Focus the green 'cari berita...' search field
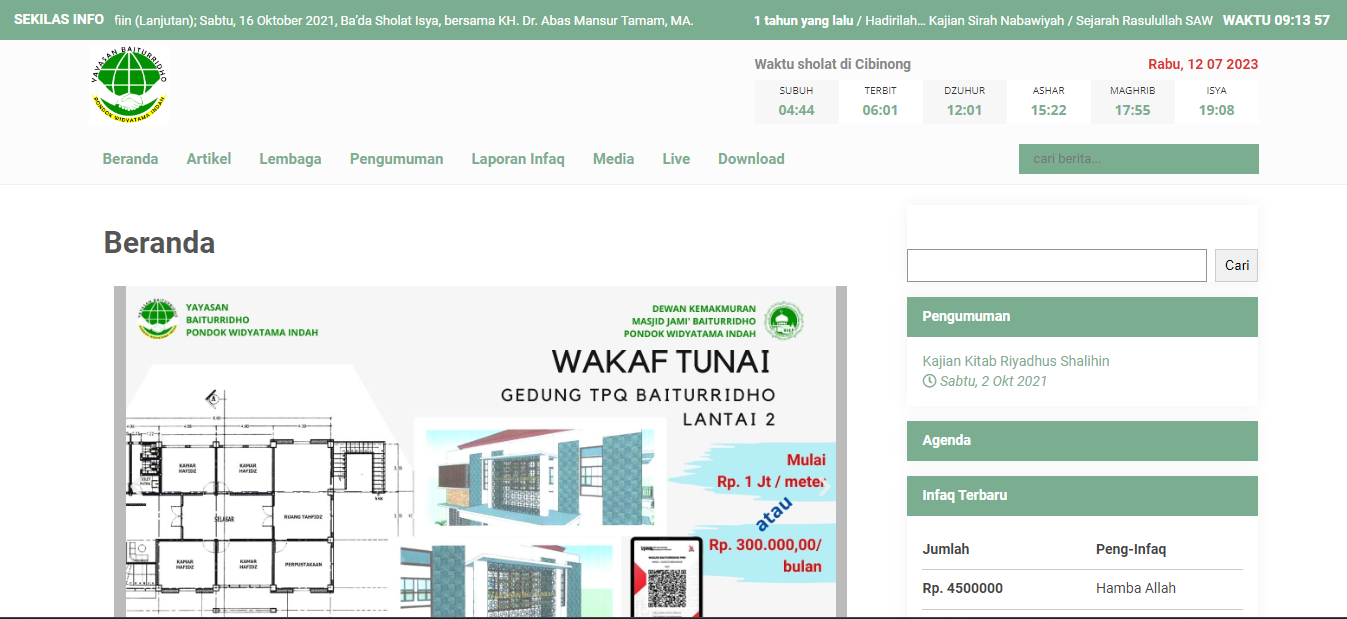 click(x=1138, y=159)
